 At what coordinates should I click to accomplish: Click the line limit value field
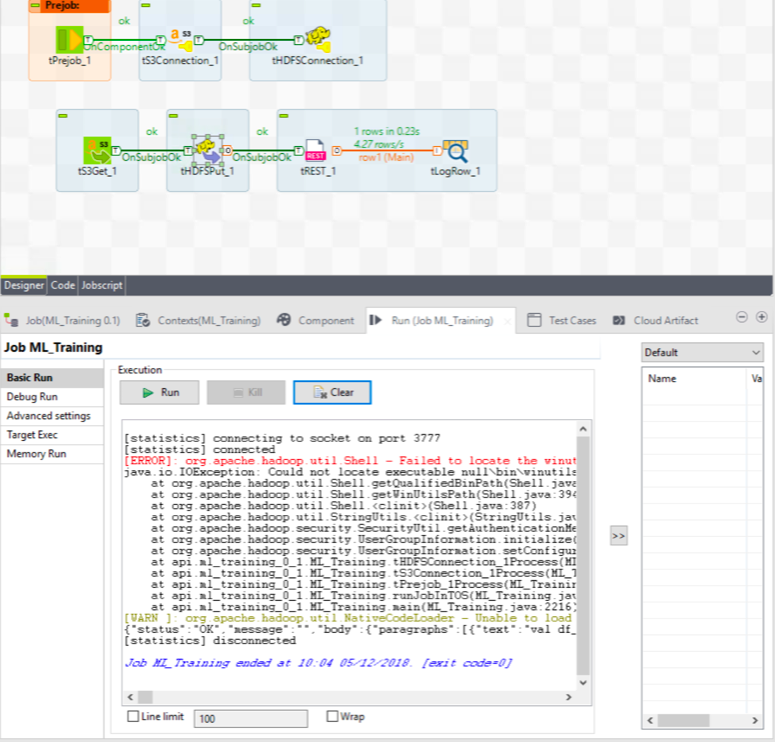250,718
